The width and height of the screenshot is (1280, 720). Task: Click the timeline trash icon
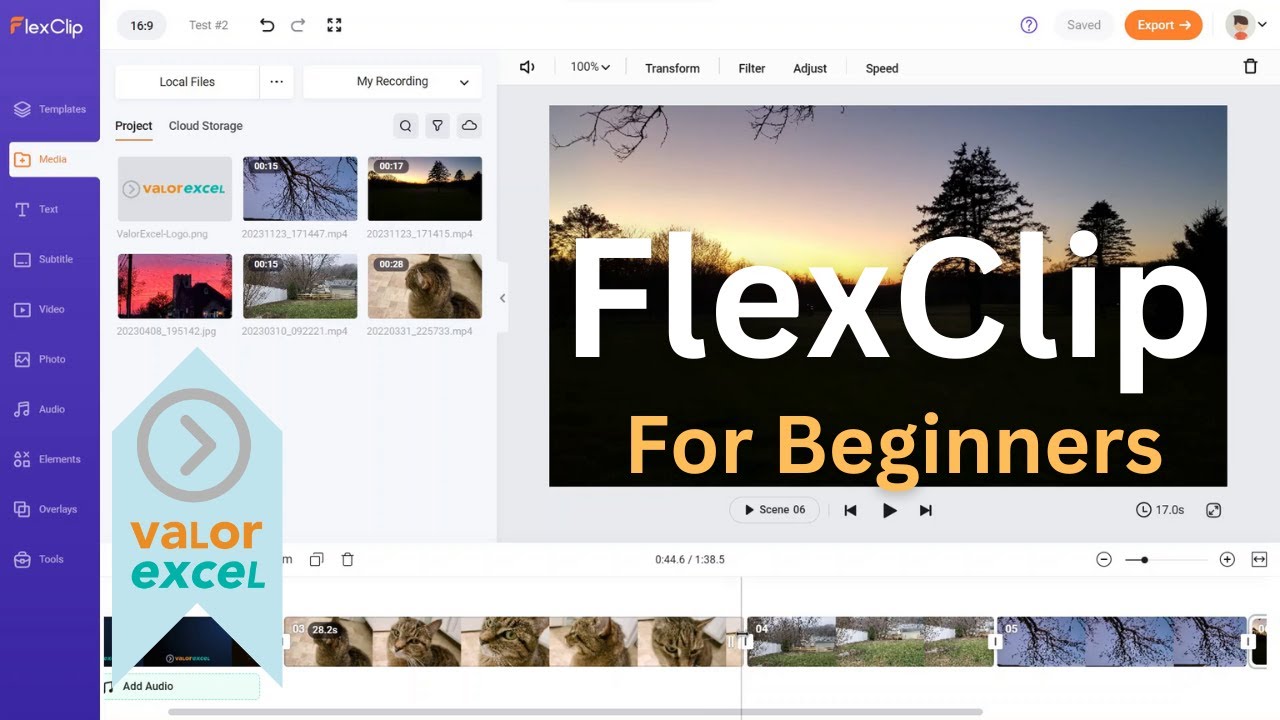[x=348, y=560]
